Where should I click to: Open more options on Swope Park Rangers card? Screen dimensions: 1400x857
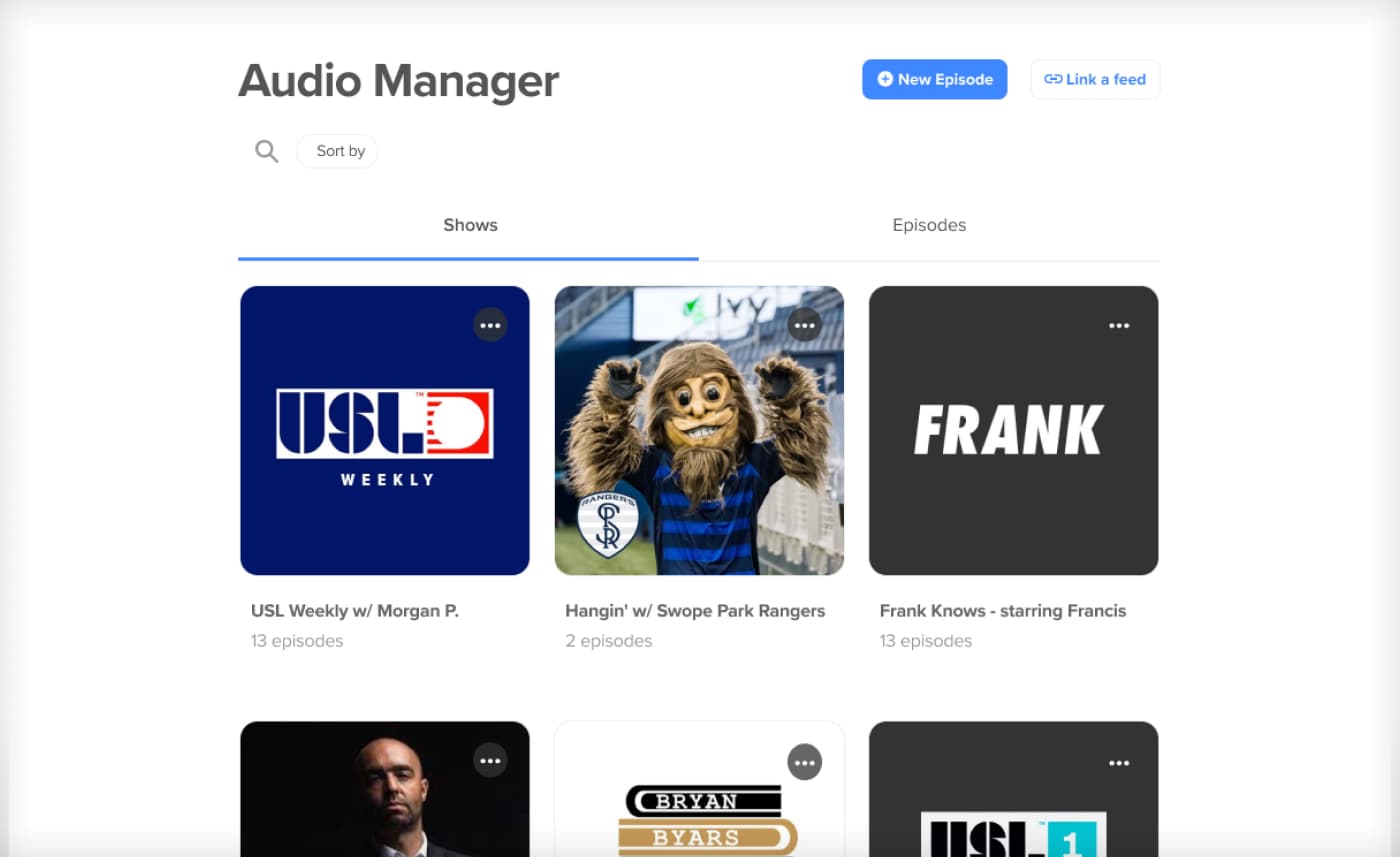pos(805,325)
